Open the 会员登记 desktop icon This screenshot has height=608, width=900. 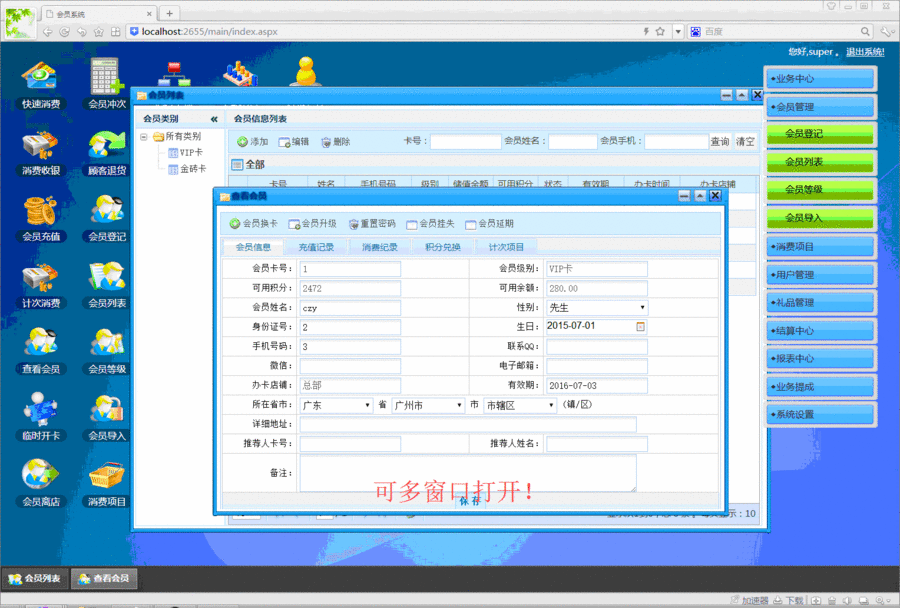[107, 219]
